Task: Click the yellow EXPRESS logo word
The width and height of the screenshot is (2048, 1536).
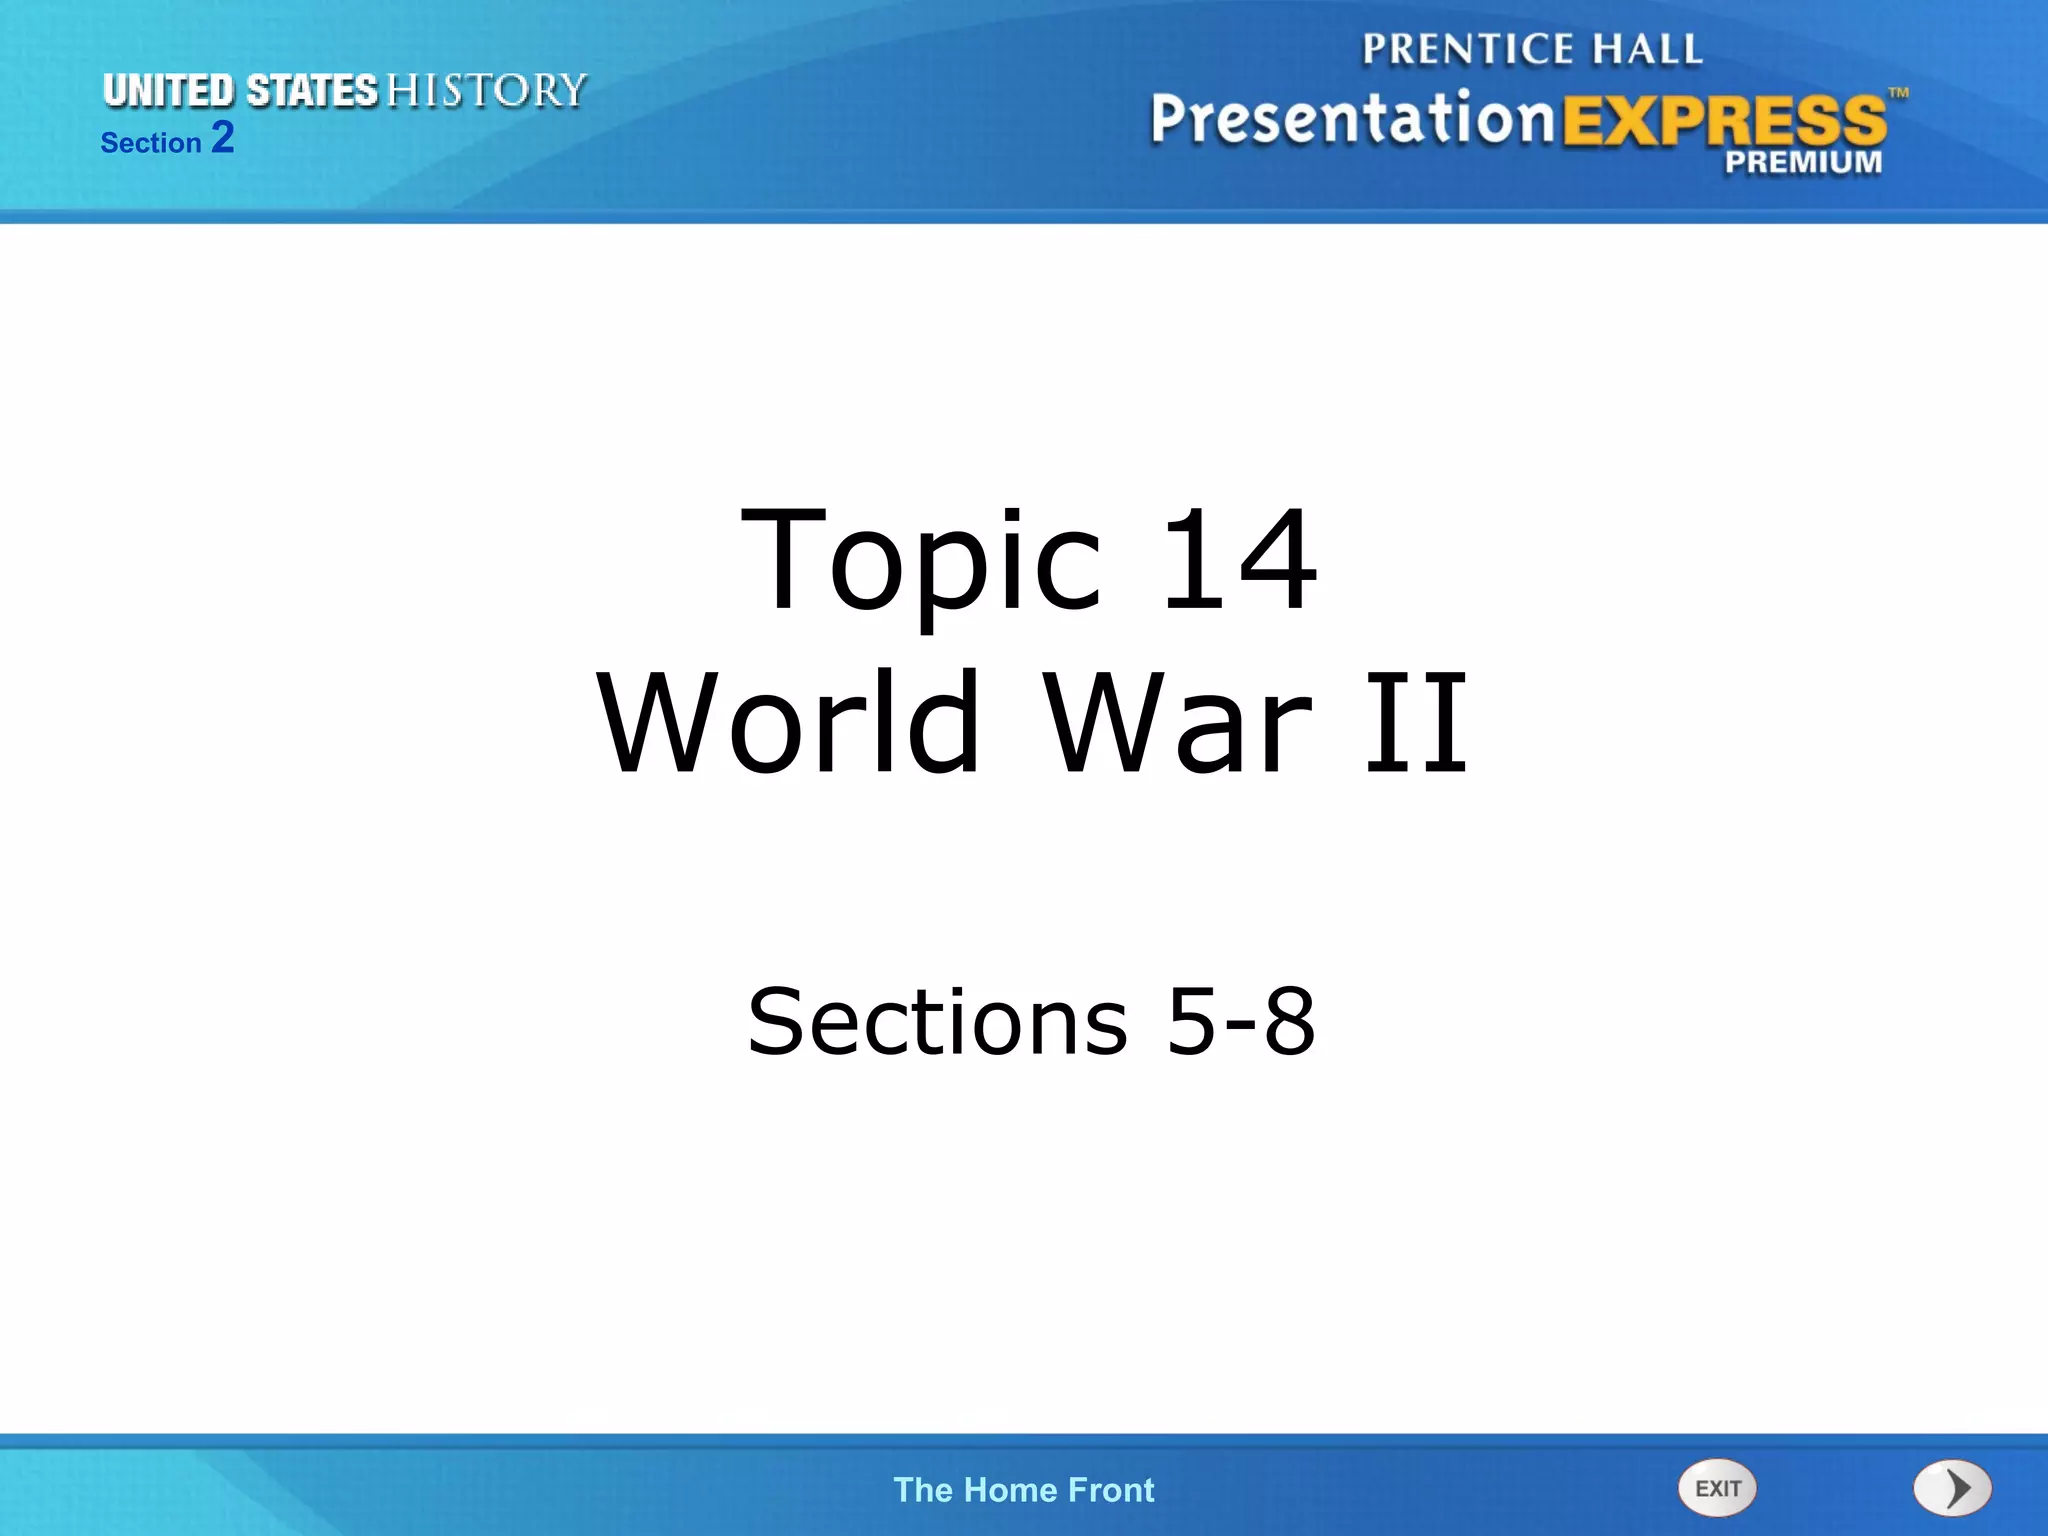Action: pos(1724,122)
